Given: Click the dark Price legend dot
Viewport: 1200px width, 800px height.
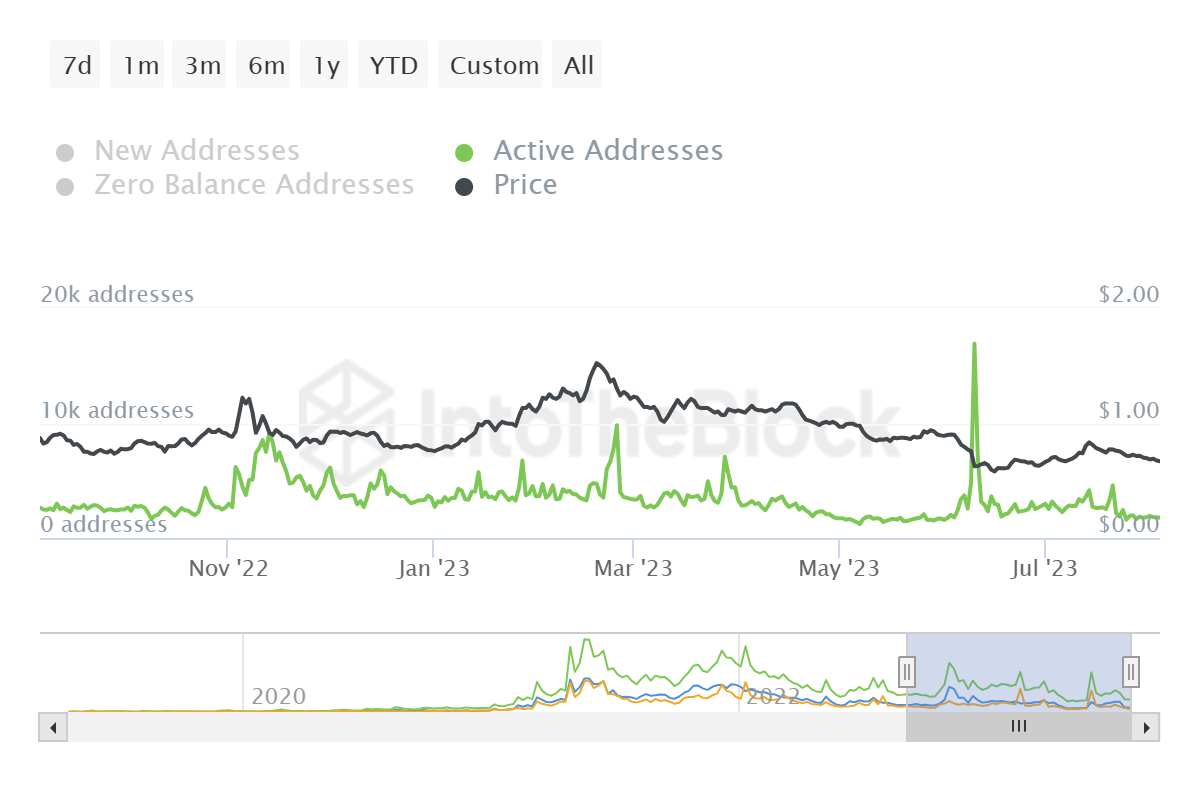Looking at the screenshot, I should (464, 187).
